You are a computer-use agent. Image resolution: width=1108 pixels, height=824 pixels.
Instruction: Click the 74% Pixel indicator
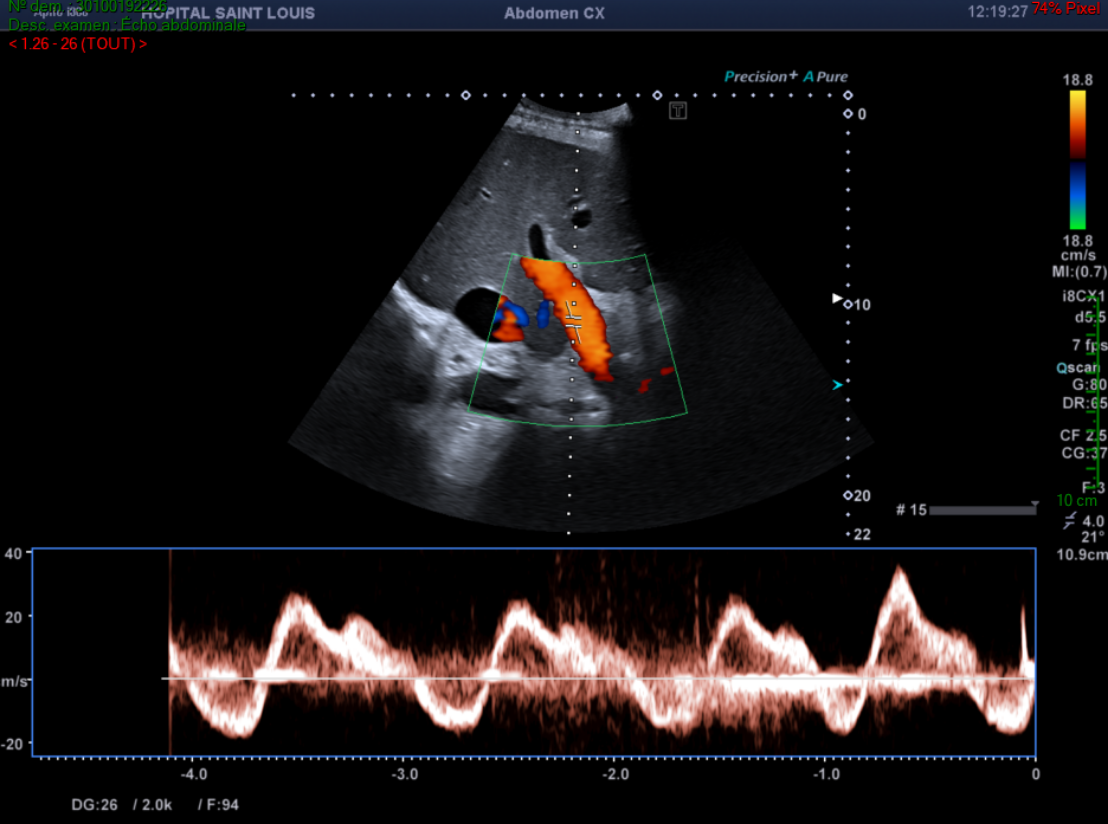pyautogui.click(x=1066, y=8)
